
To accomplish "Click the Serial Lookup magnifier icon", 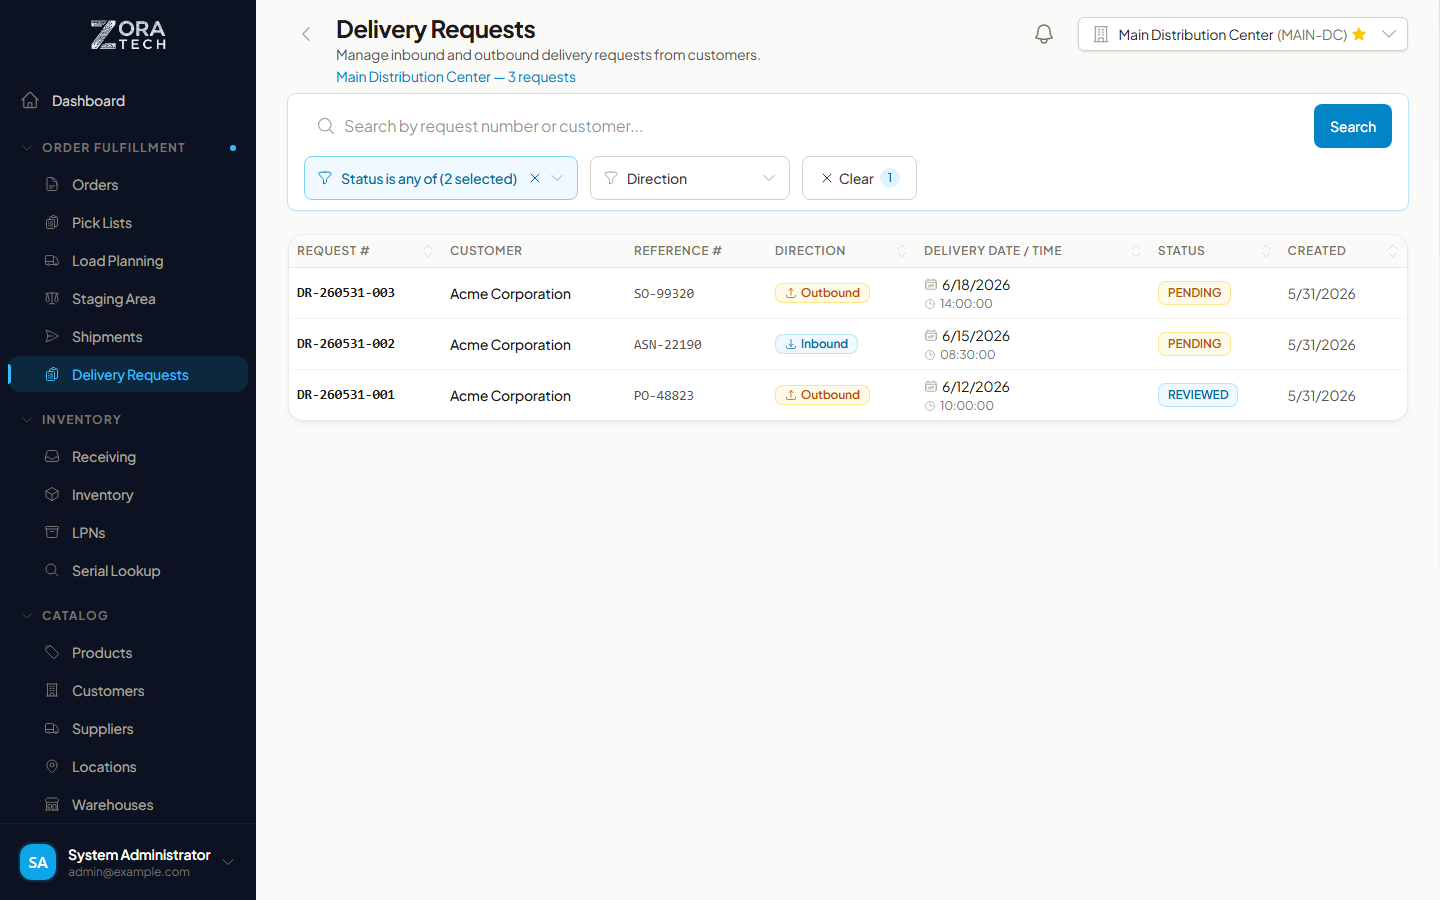I will pyautogui.click(x=52, y=570).
